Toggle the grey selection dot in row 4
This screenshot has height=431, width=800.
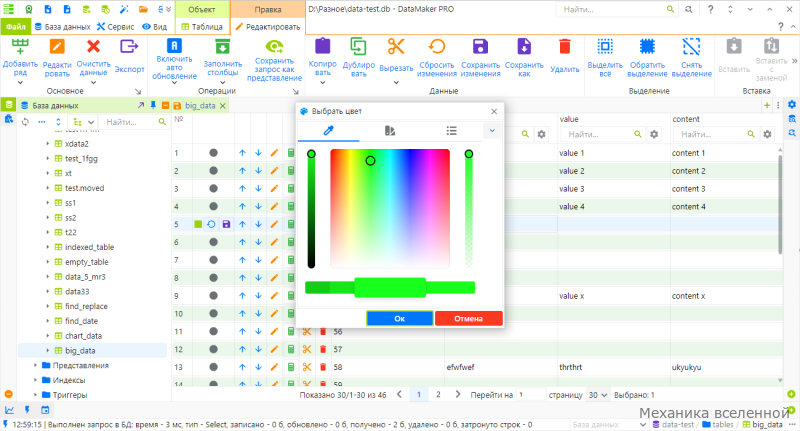pos(213,207)
